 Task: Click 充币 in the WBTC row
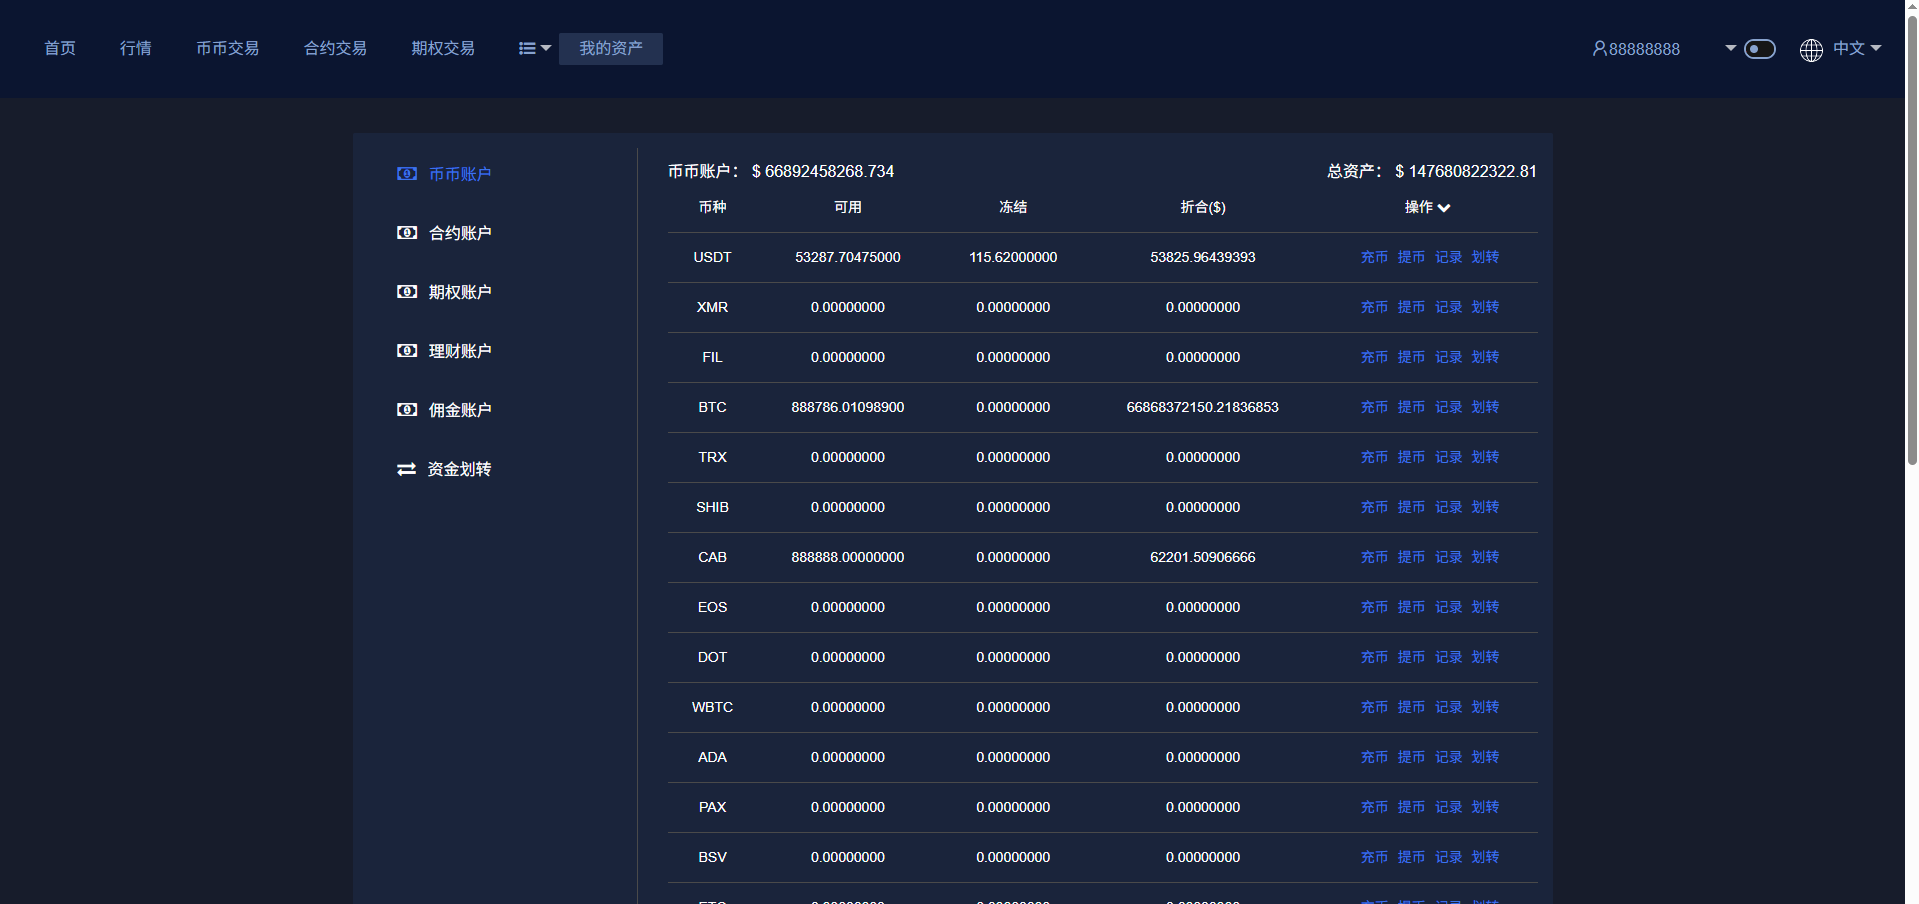1374,707
